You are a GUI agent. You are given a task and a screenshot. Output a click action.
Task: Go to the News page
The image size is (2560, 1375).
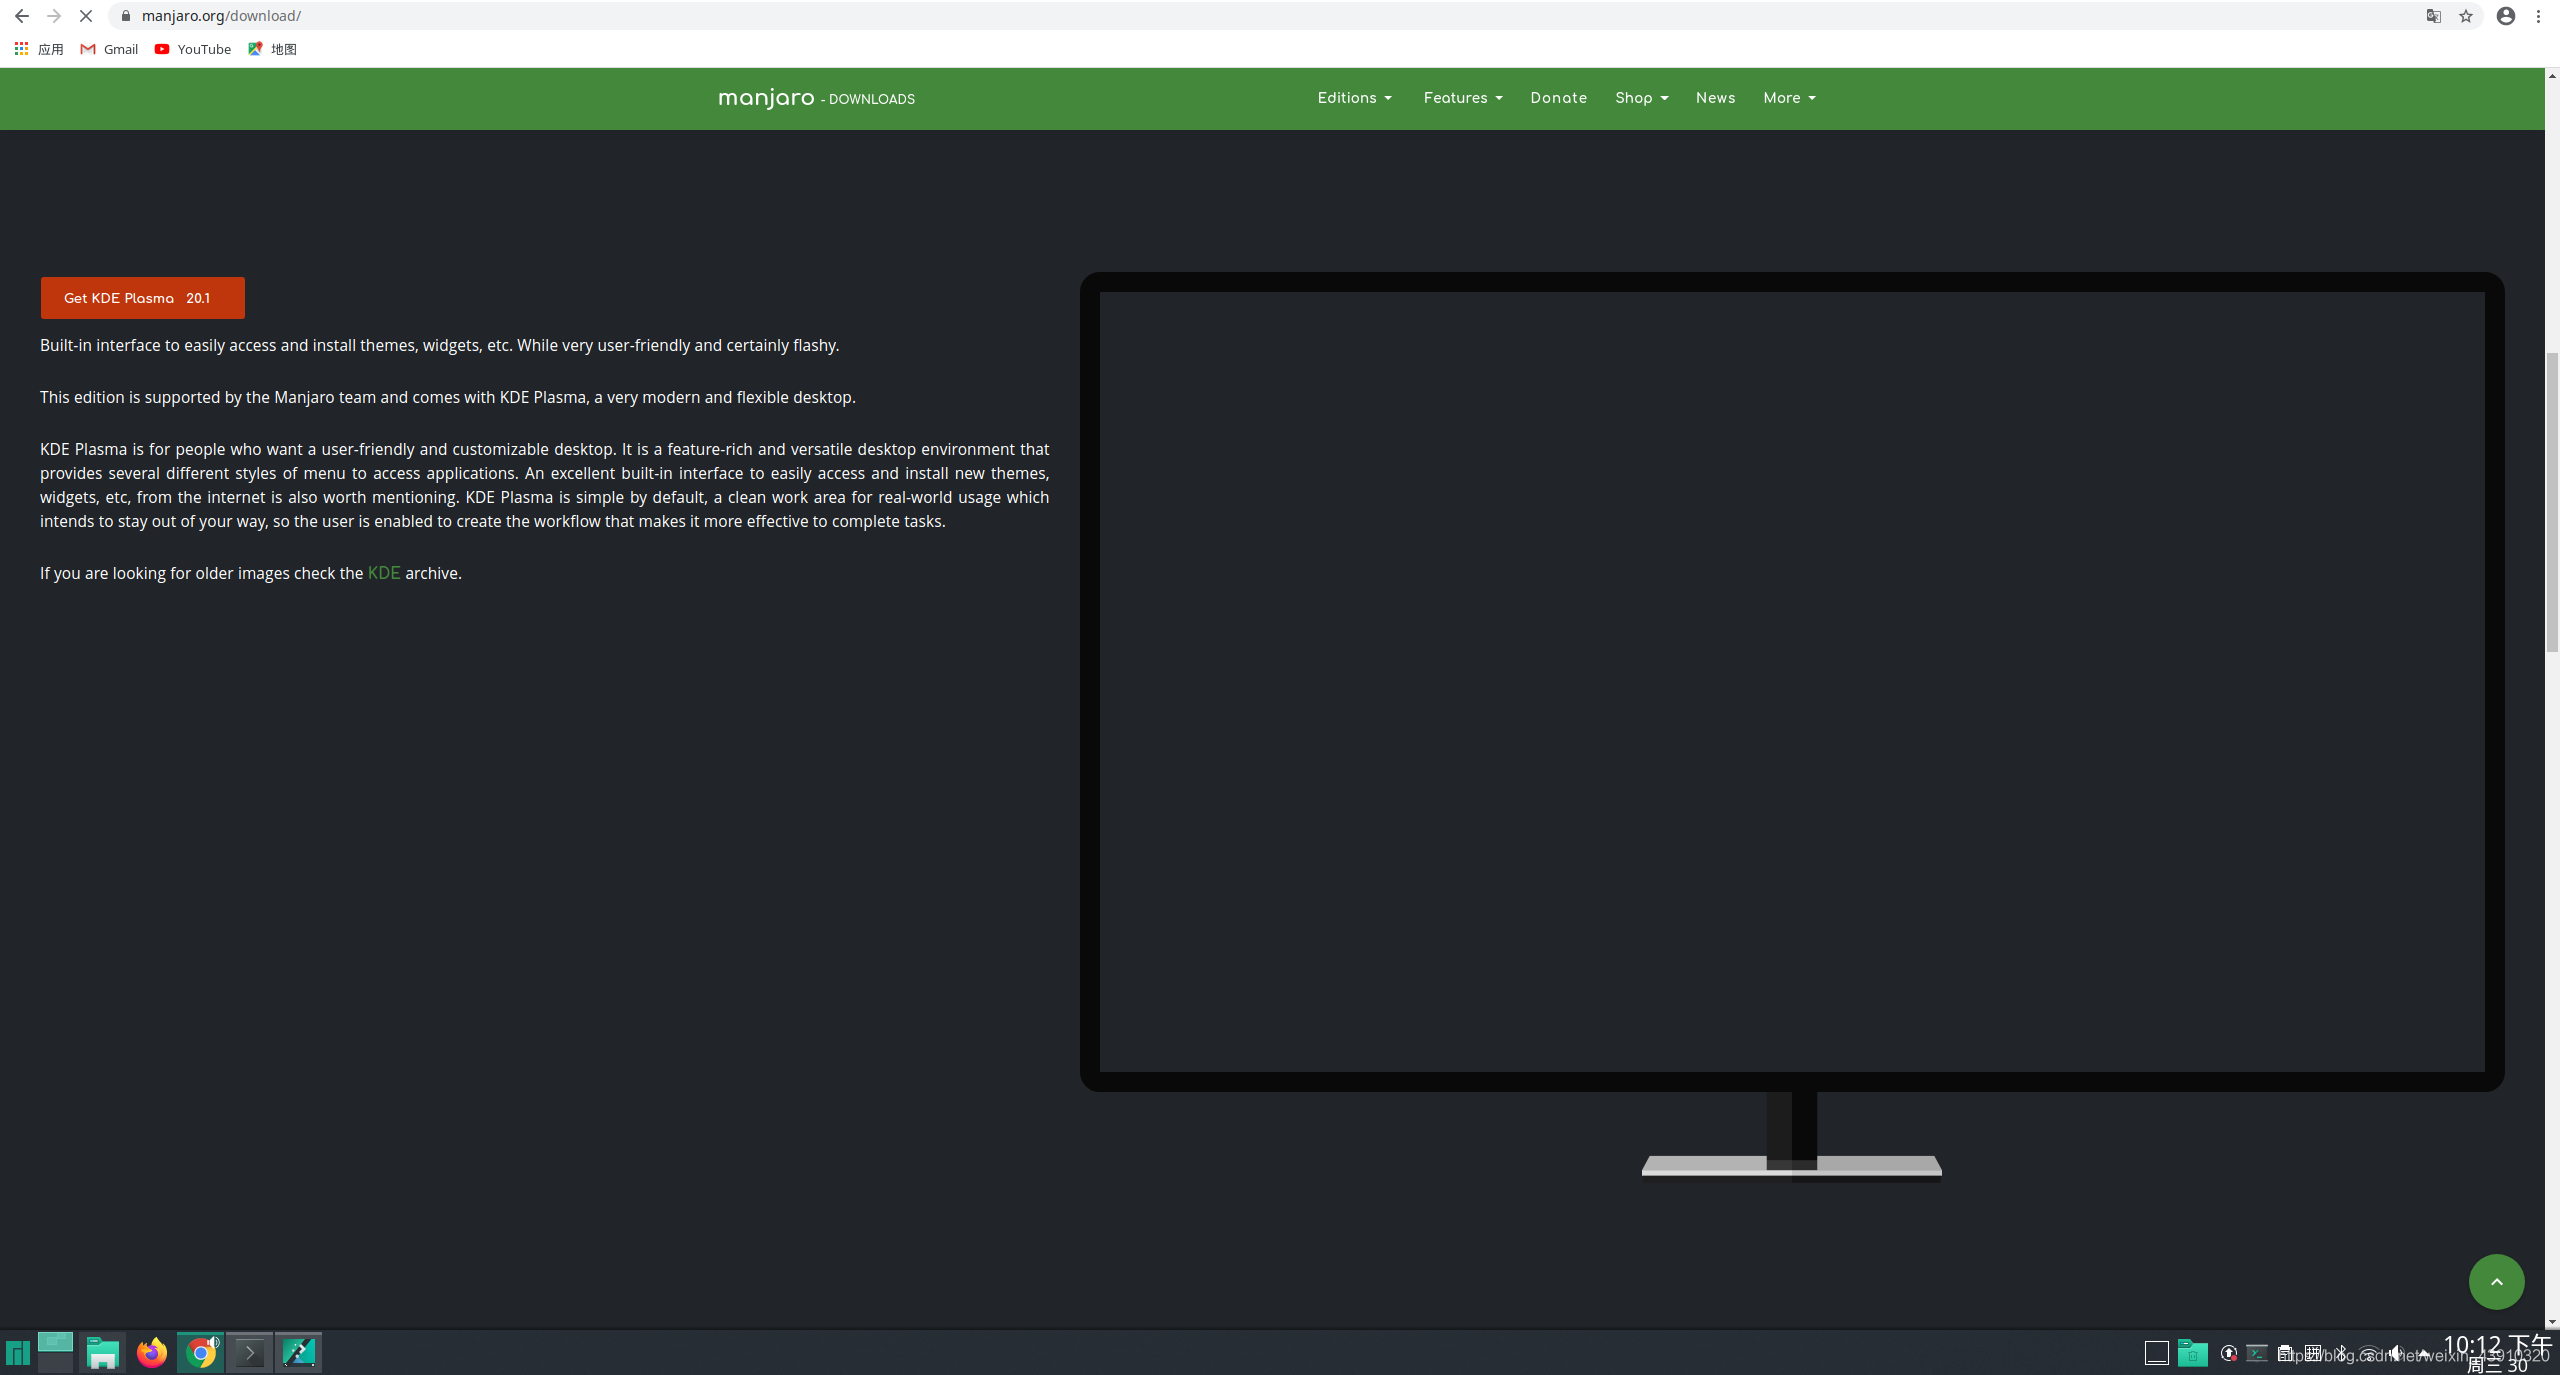pyautogui.click(x=1715, y=98)
